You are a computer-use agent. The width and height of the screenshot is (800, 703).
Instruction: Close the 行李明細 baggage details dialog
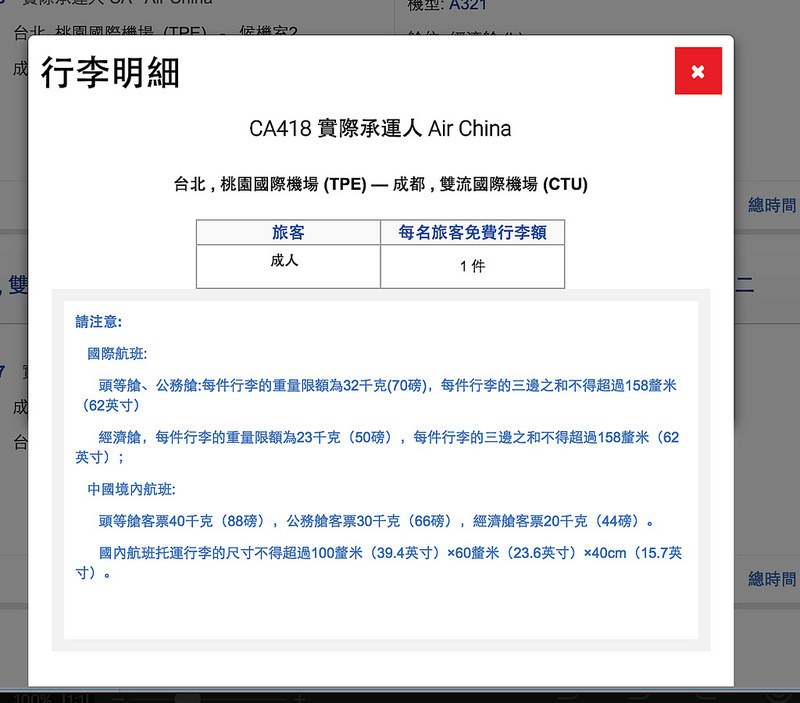pyautogui.click(x=698, y=71)
